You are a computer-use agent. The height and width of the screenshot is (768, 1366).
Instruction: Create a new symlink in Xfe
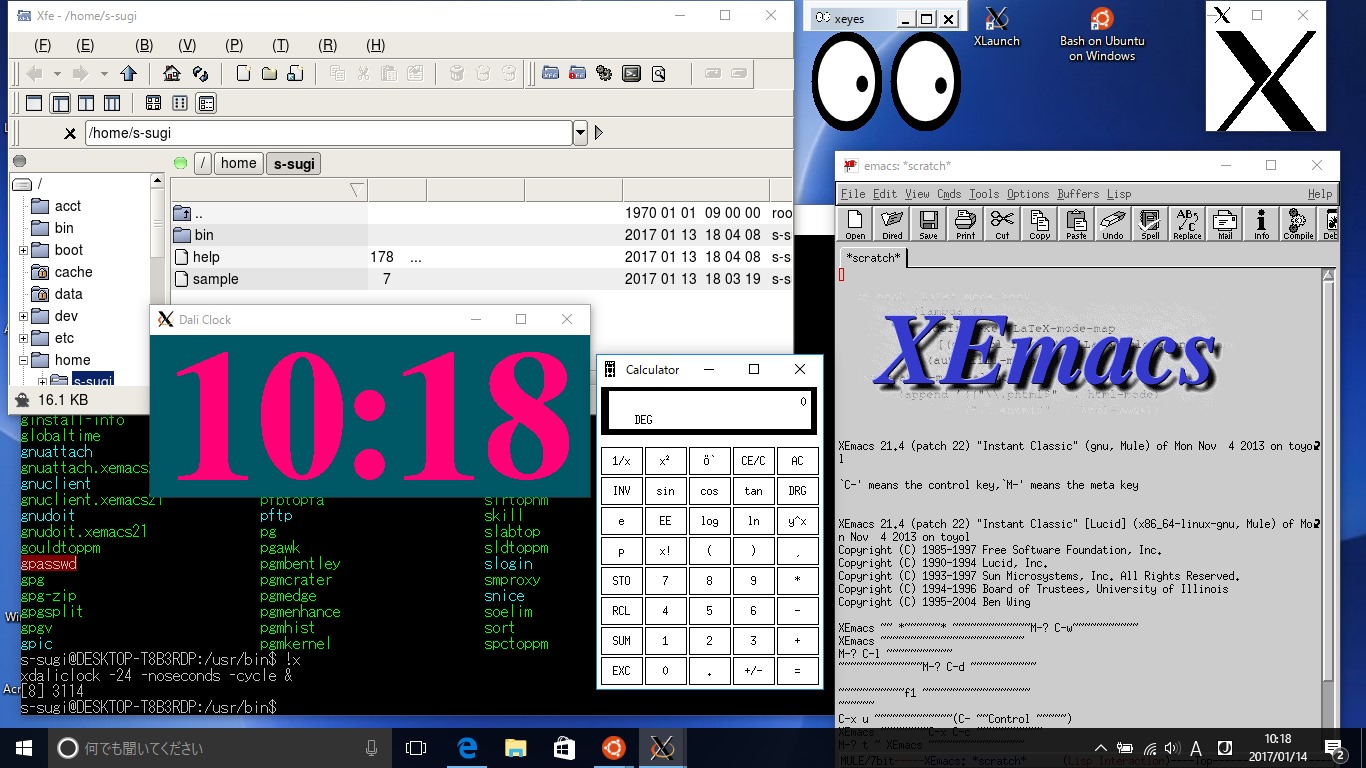pos(295,73)
